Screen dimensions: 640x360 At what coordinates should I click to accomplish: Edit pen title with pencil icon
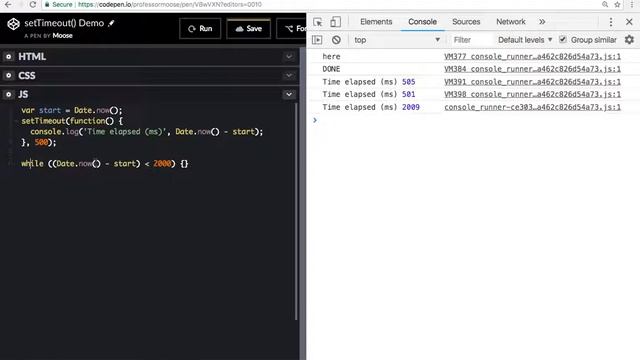pyautogui.click(x=111, y=24)
